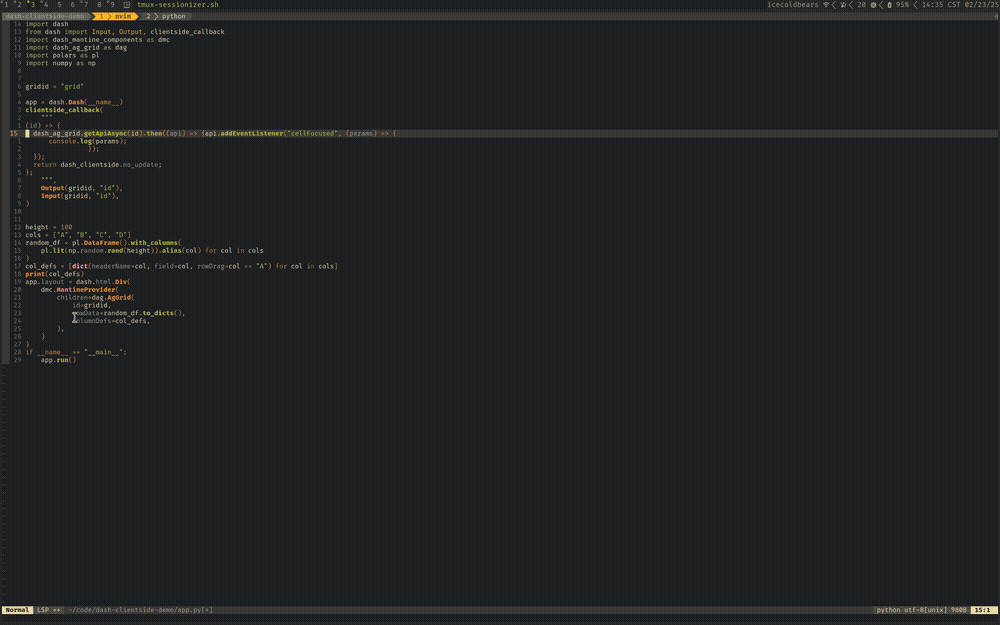Click the dash-clientside-demo tmux session name
Screen dimensions: 1000x625
45,16
